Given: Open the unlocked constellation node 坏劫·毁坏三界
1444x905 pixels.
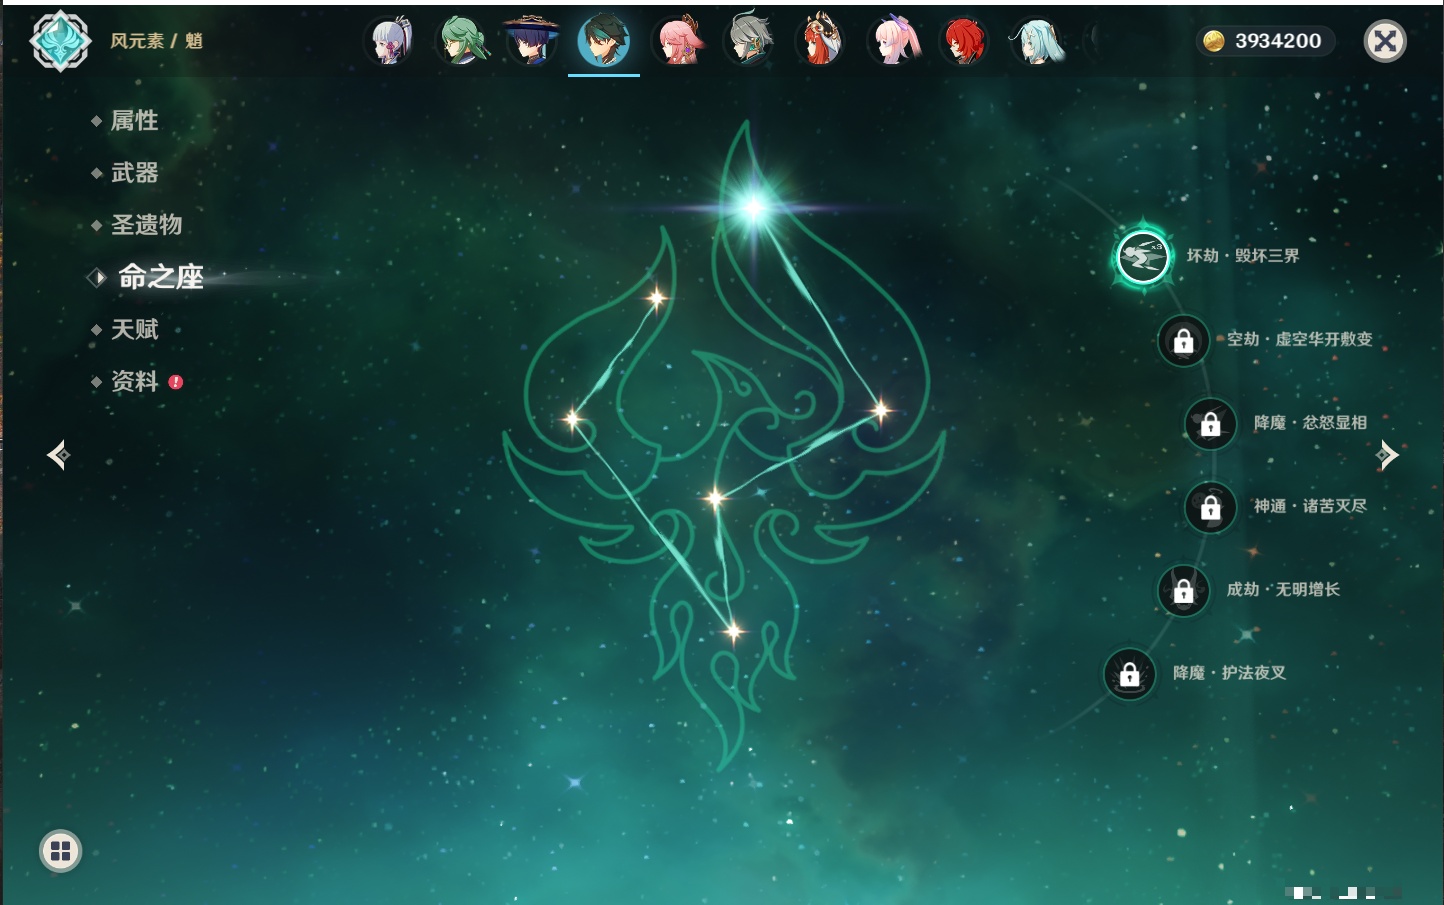Looking at the screenshot, I should (x=1142, y=257).
